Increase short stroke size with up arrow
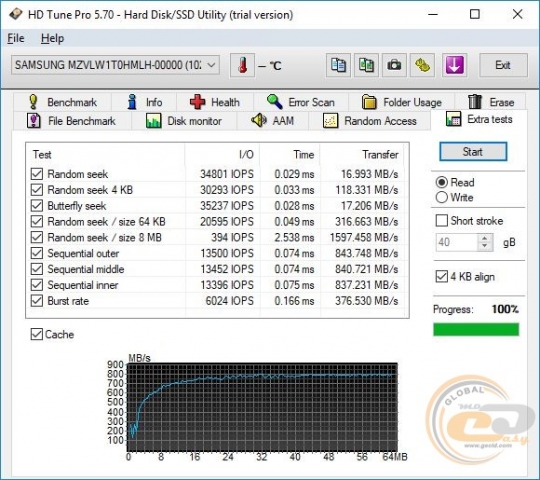The width and height of the screenshot is (540, 480). (485, 238)
